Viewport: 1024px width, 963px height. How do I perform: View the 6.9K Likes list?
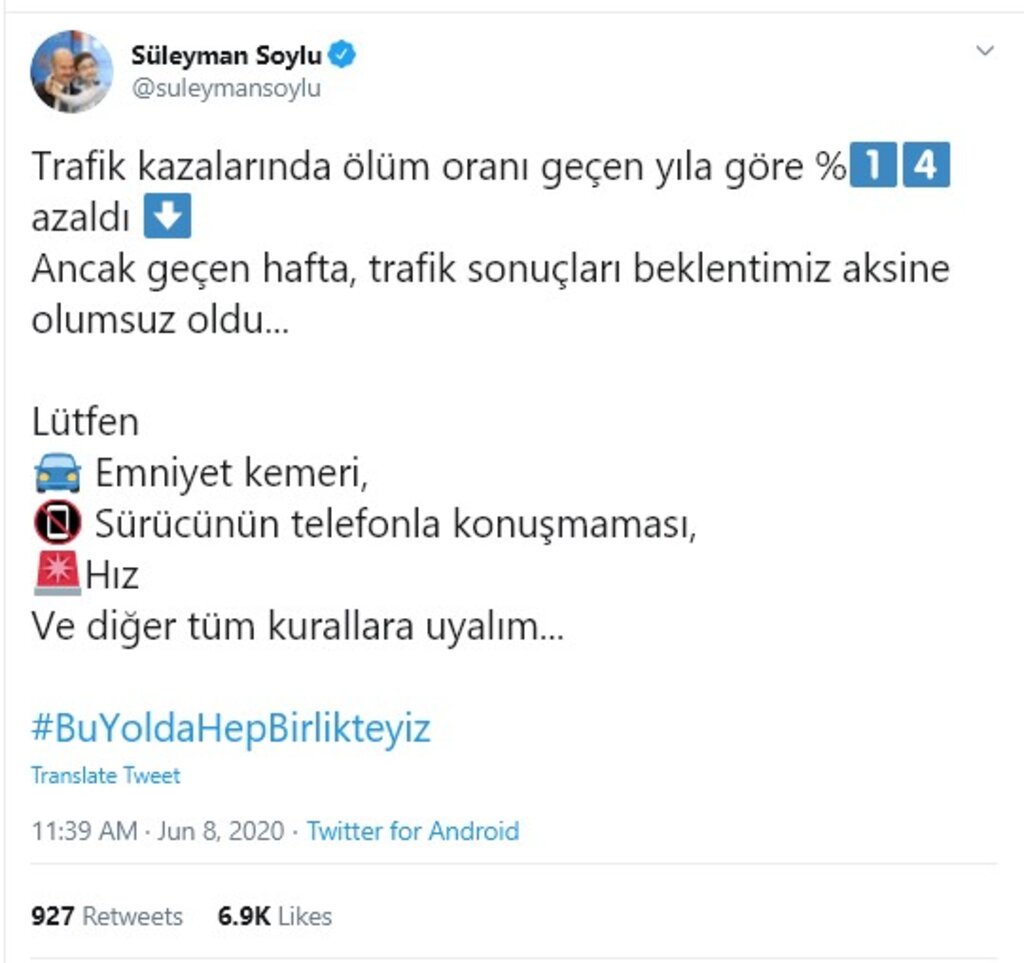coord(275,916)
